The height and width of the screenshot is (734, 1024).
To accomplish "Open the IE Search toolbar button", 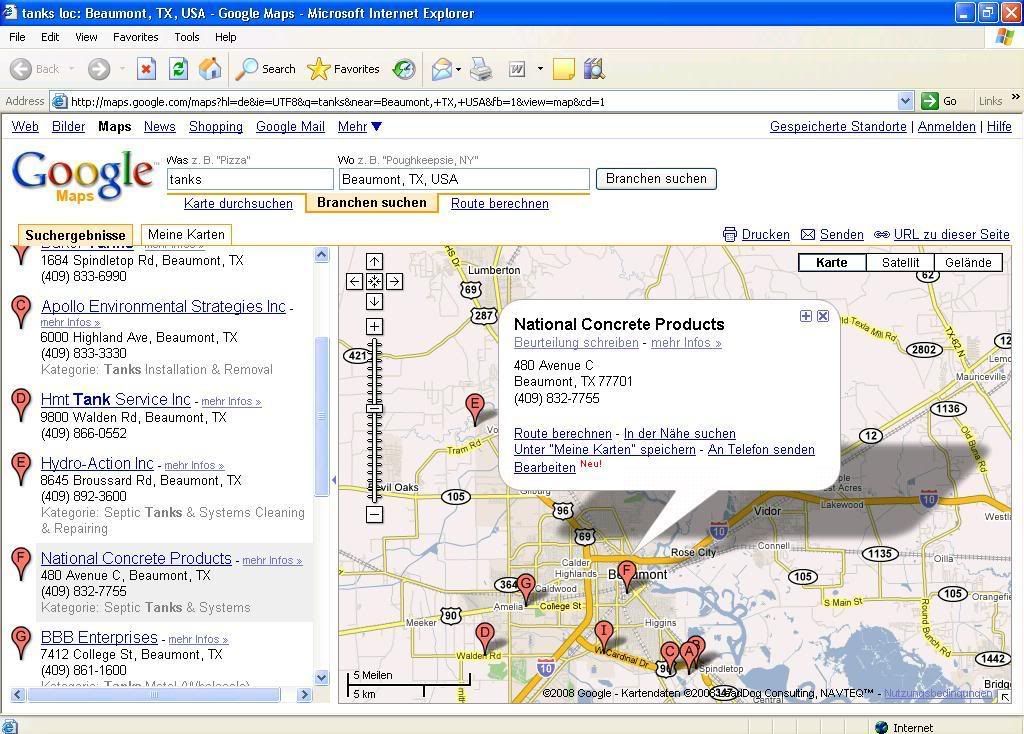I will click(265, 69).
